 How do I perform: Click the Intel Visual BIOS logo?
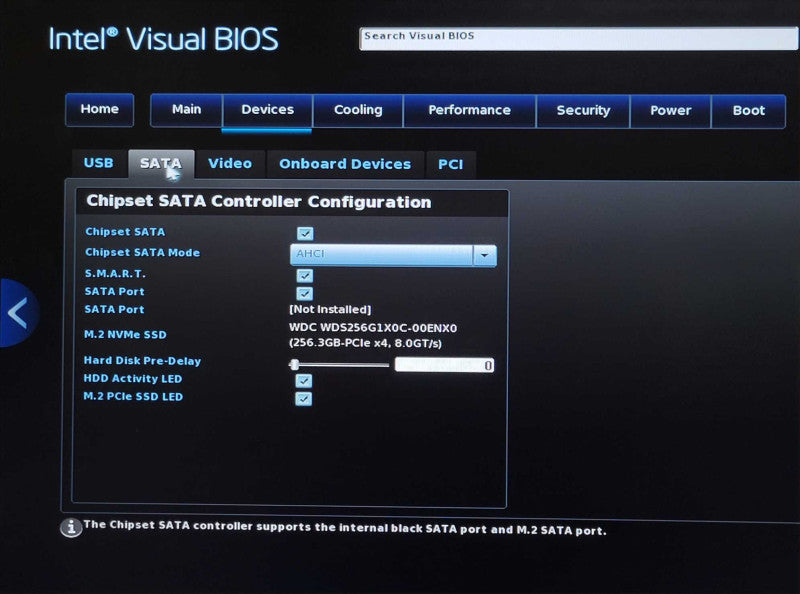click(x=163, y=39)
